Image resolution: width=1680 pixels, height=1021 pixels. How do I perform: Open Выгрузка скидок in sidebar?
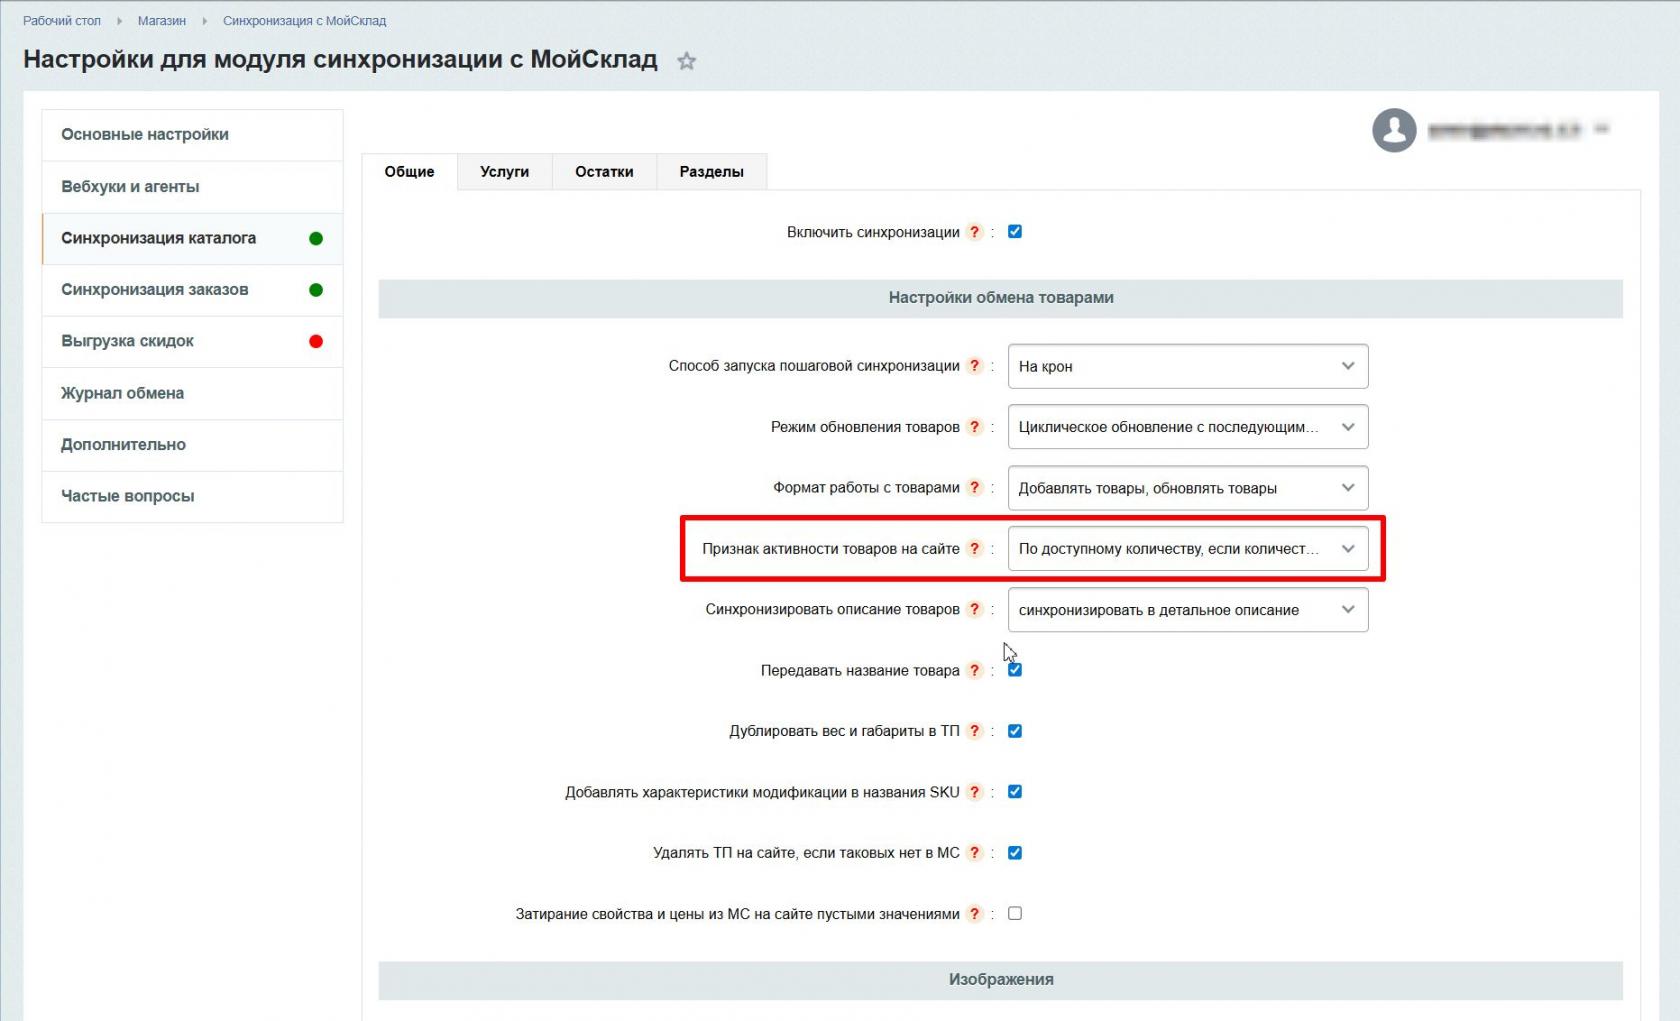click(192, 341)
